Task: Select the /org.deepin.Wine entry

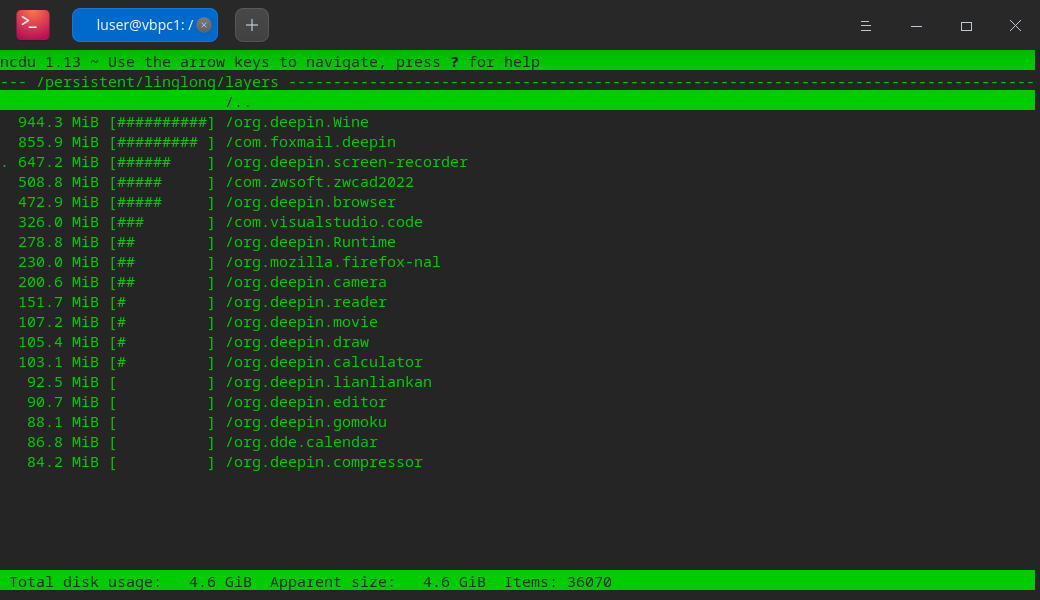Action: pyautogui.click(x=297, y=122)
